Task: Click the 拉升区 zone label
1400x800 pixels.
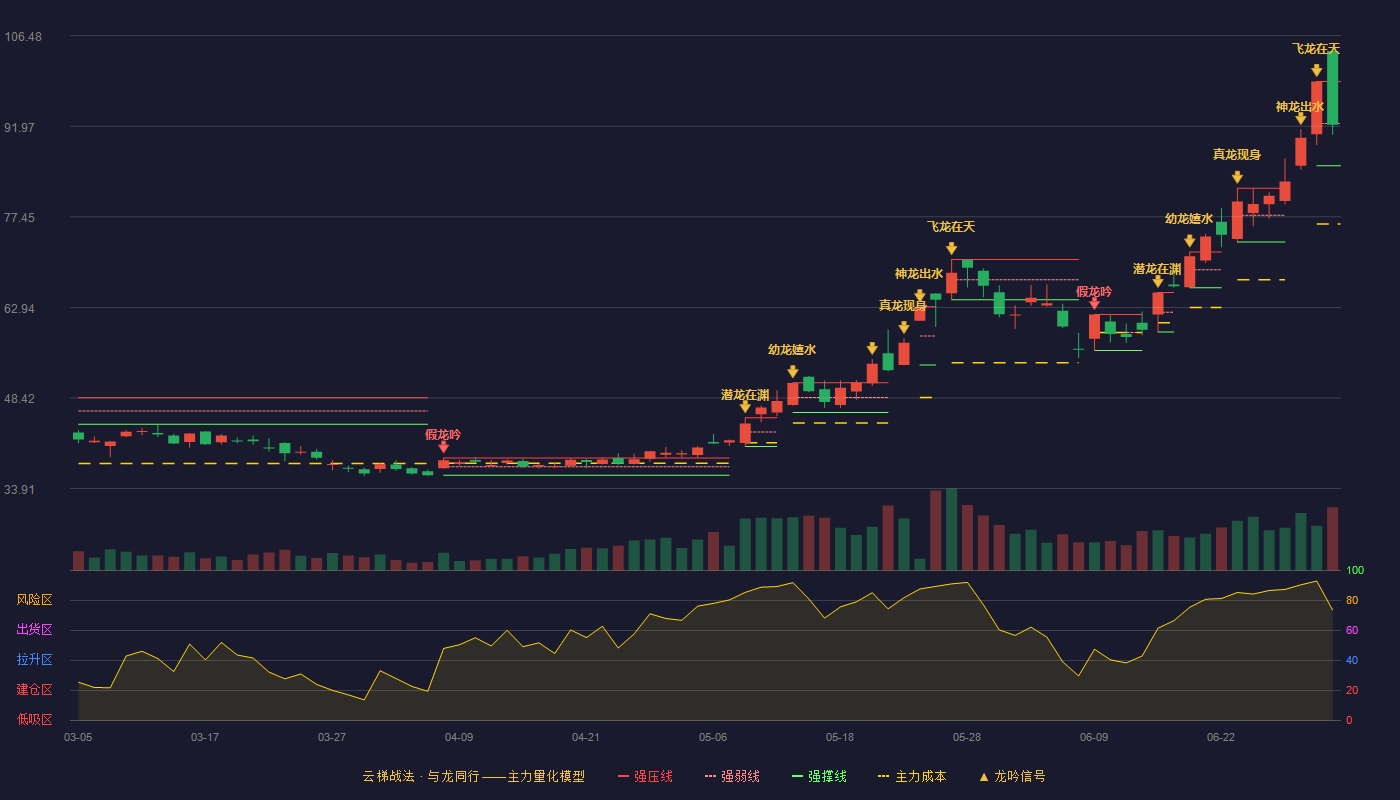Action: click(35, 660)
